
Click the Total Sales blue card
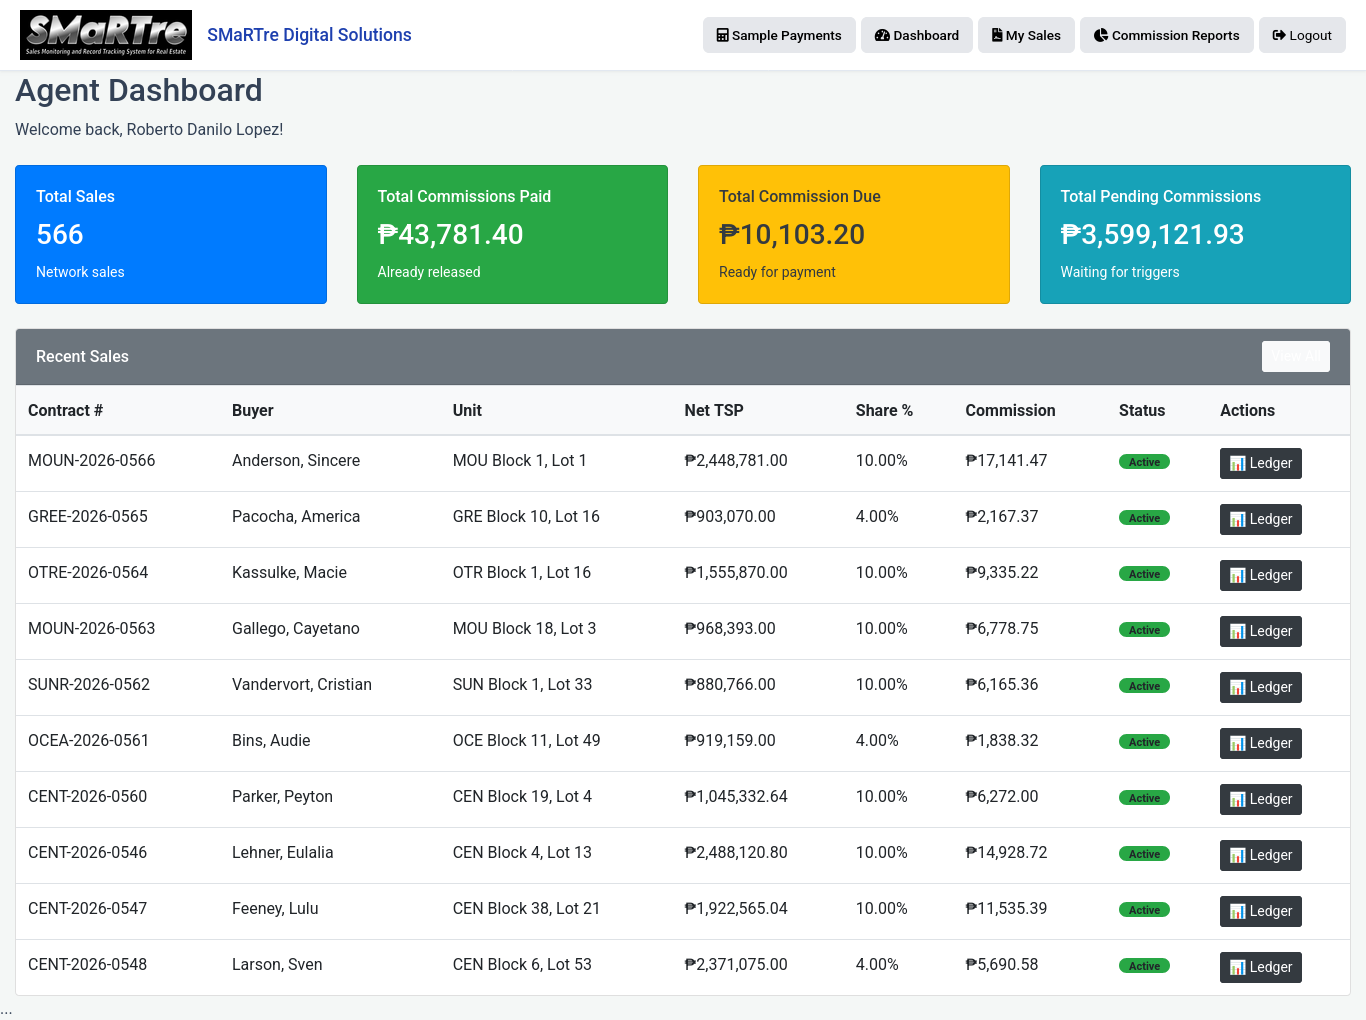(x=171, y=234)
